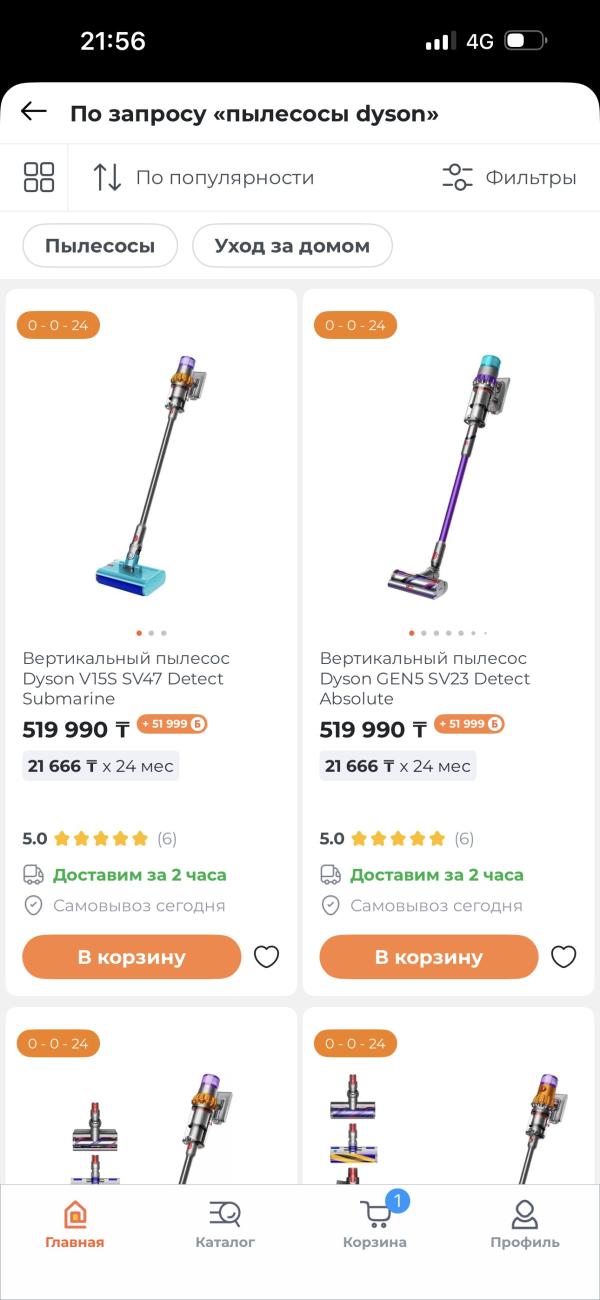Open the Profile tab icon

[524, 1214]
